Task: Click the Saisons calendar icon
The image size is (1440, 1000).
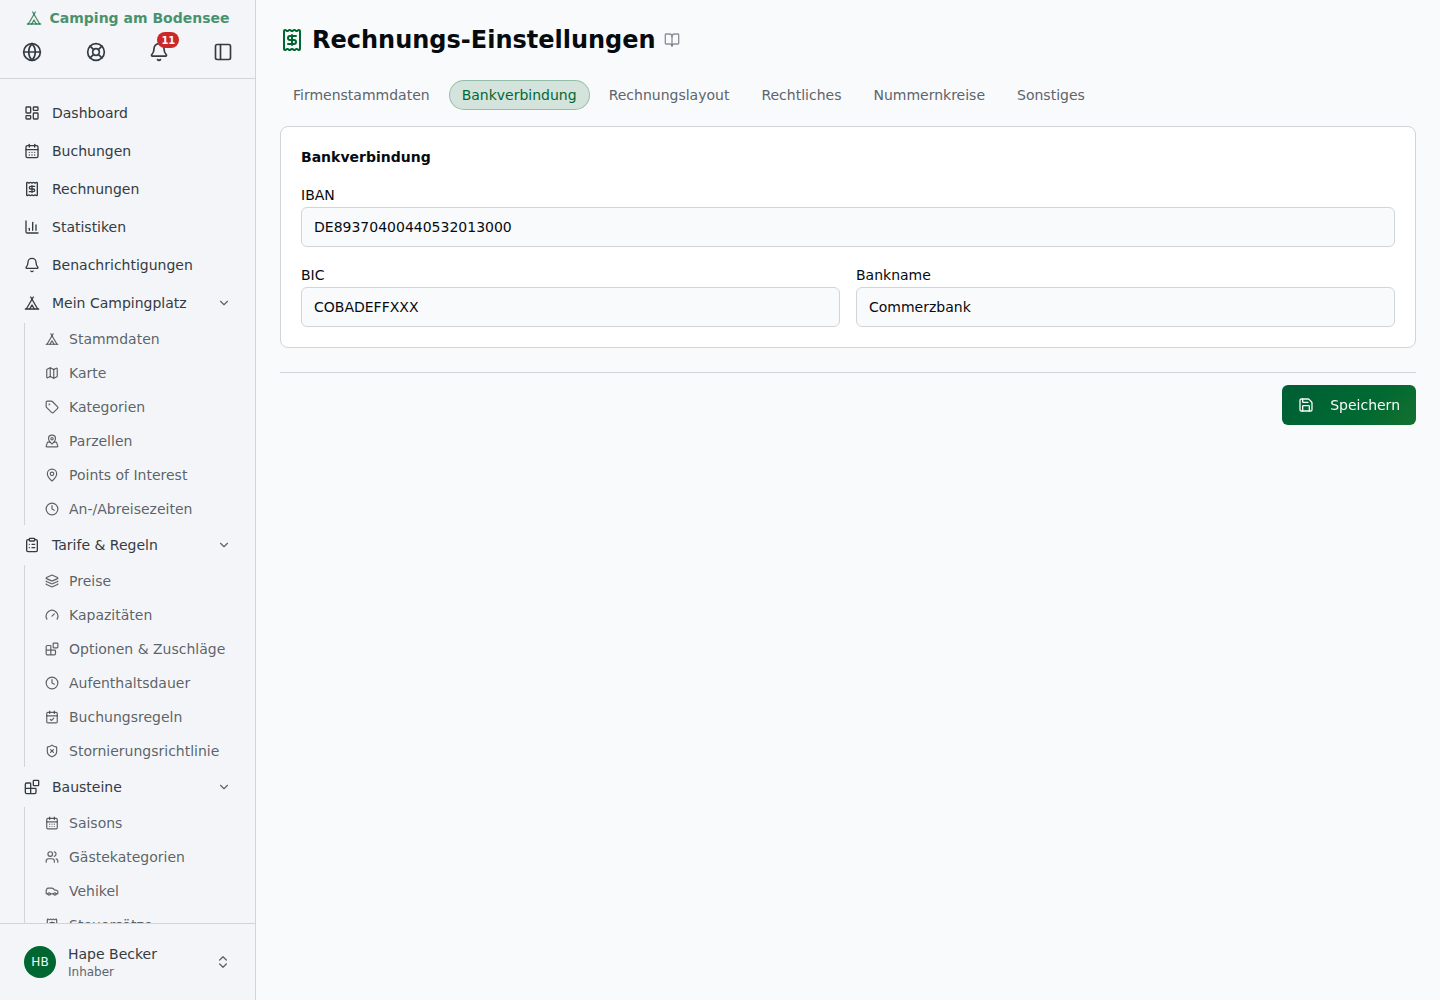Action: click(x=52, y=823)
